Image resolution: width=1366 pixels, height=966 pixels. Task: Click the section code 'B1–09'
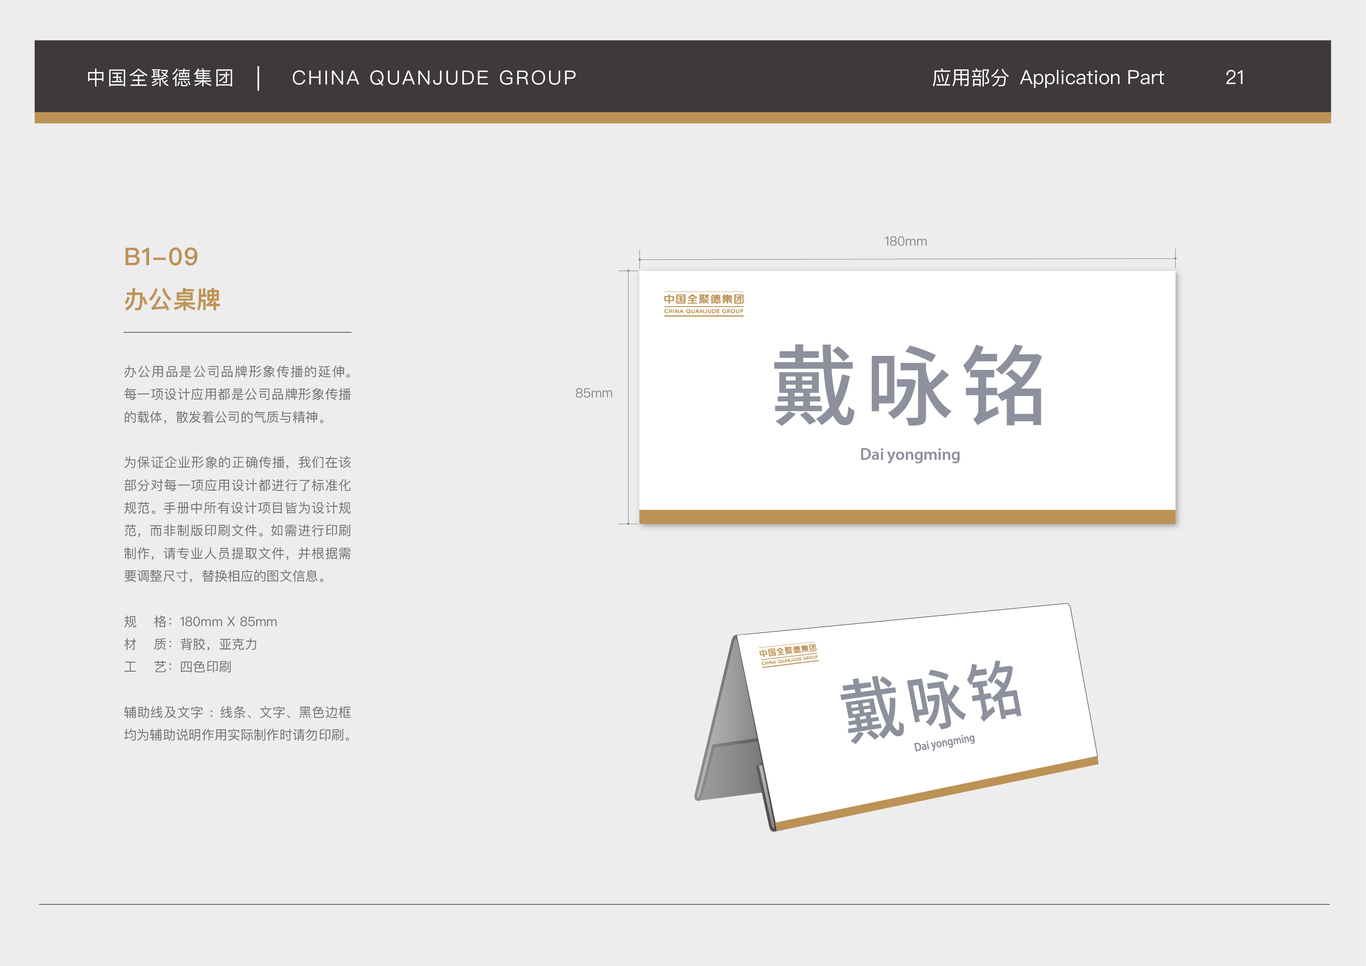coord(161,257)
